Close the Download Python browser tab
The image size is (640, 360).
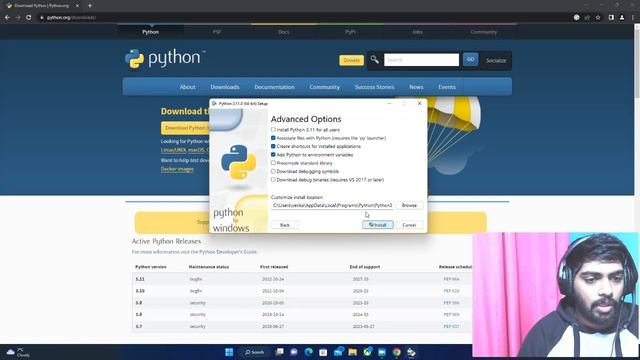click(x=78, y=6)
